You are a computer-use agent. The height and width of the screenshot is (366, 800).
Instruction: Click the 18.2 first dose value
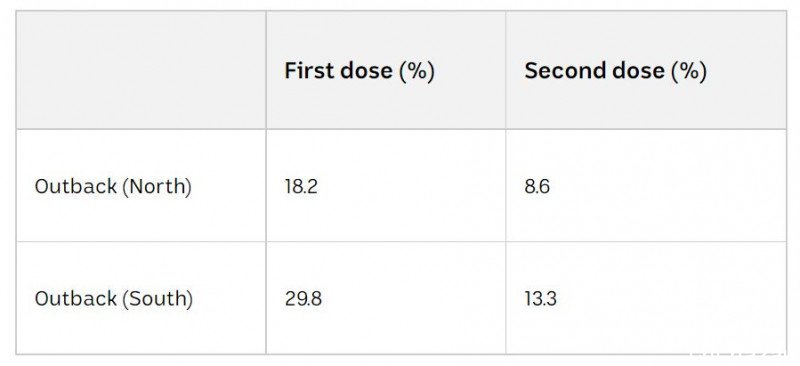pos(301,186)
